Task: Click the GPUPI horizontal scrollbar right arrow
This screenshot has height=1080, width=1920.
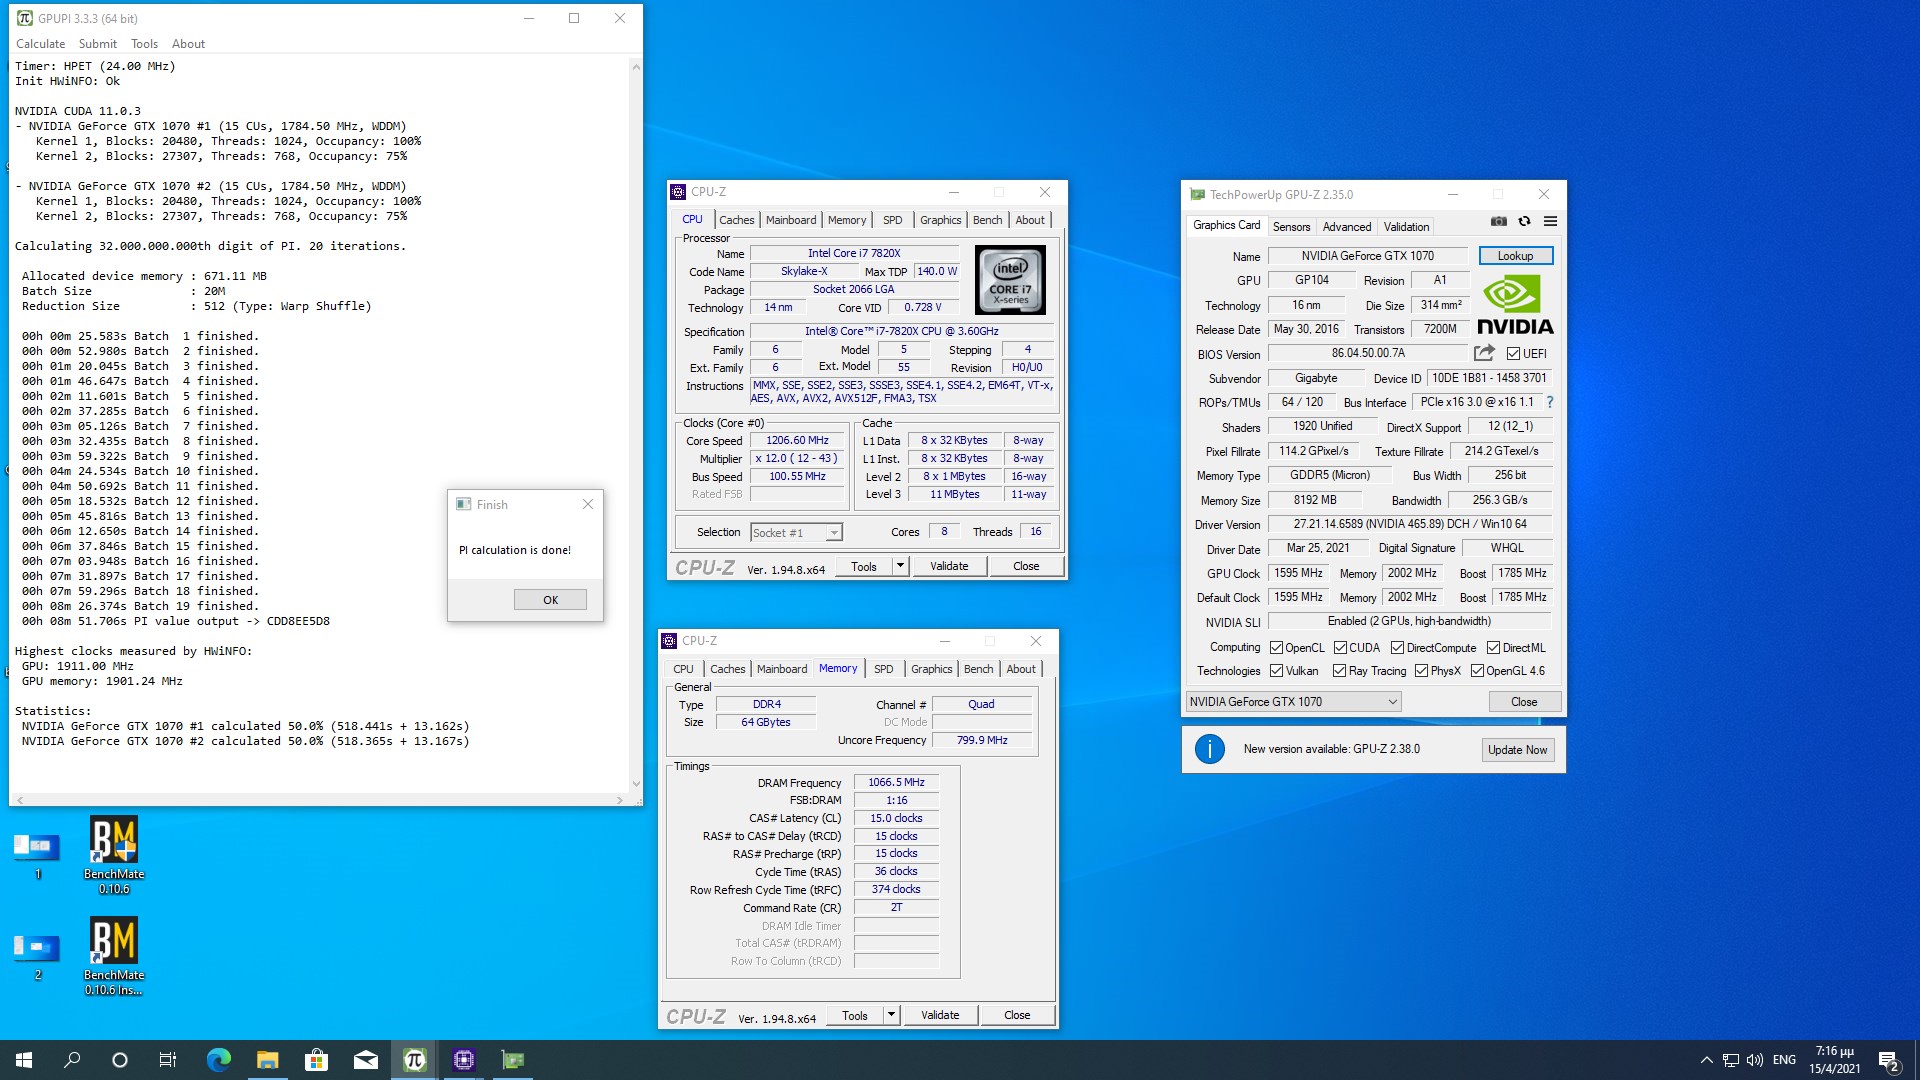Action: 620,800
